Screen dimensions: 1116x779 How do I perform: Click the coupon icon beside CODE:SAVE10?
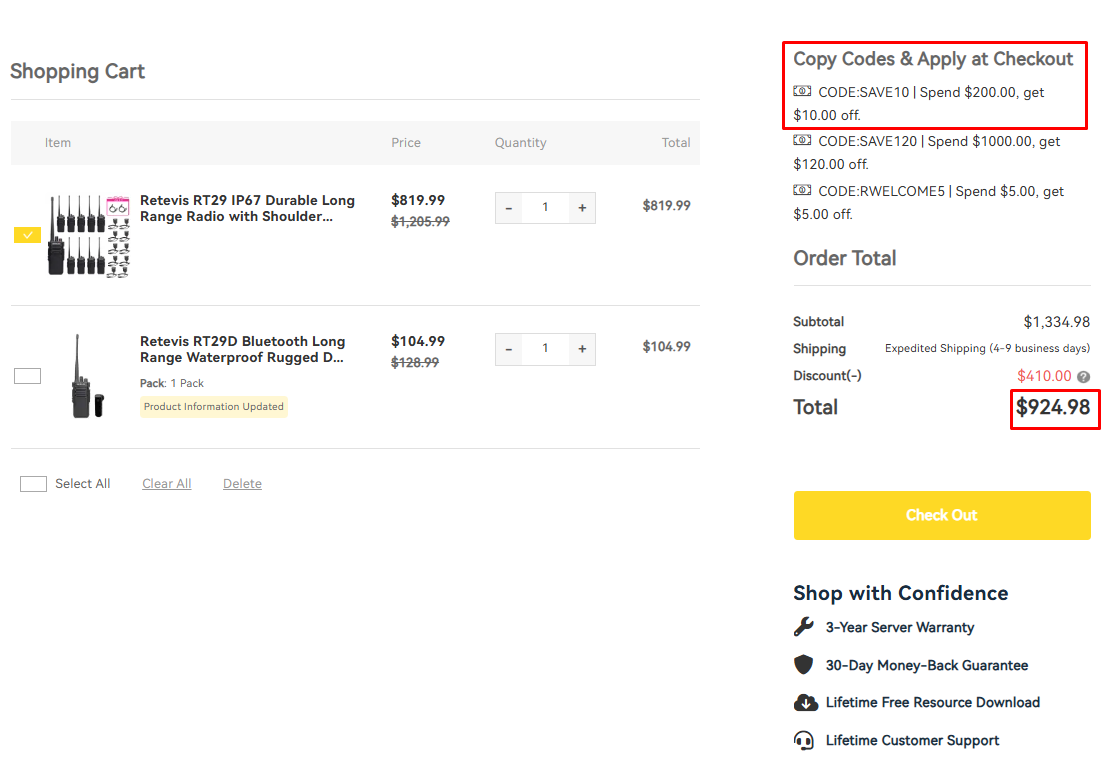coord(802,91)
